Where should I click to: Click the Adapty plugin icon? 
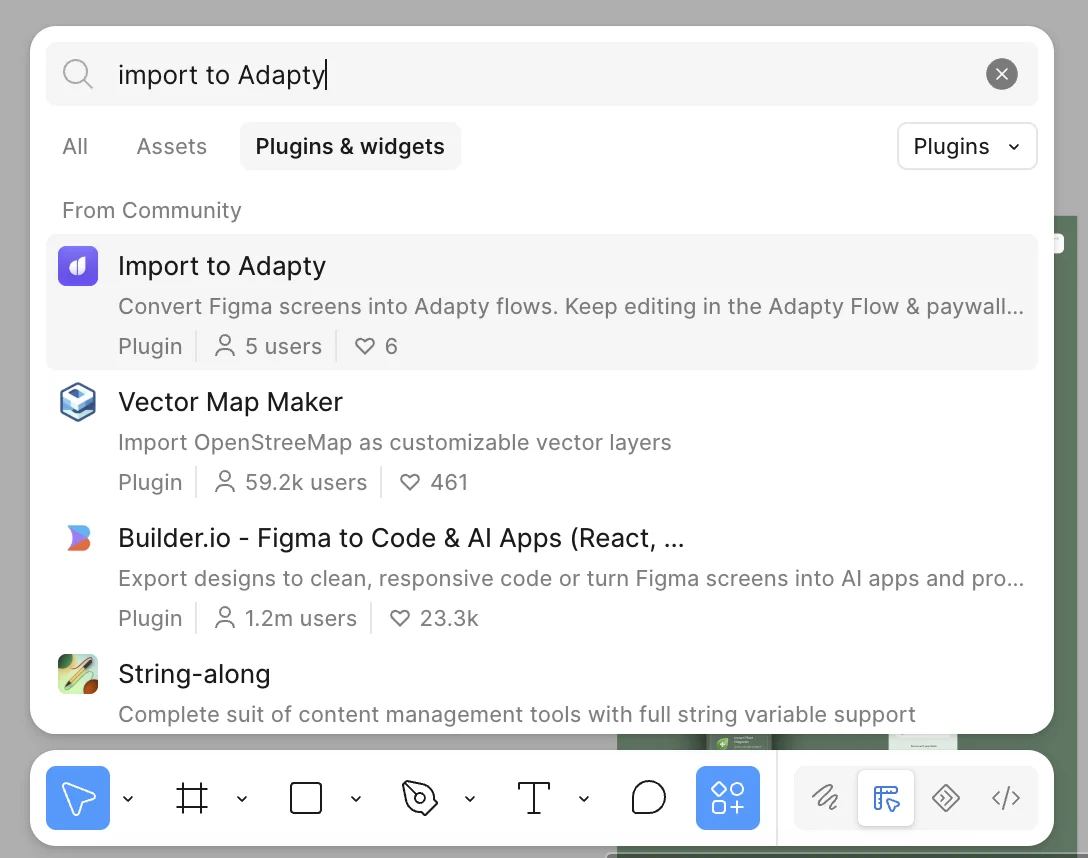pos(78,266)
